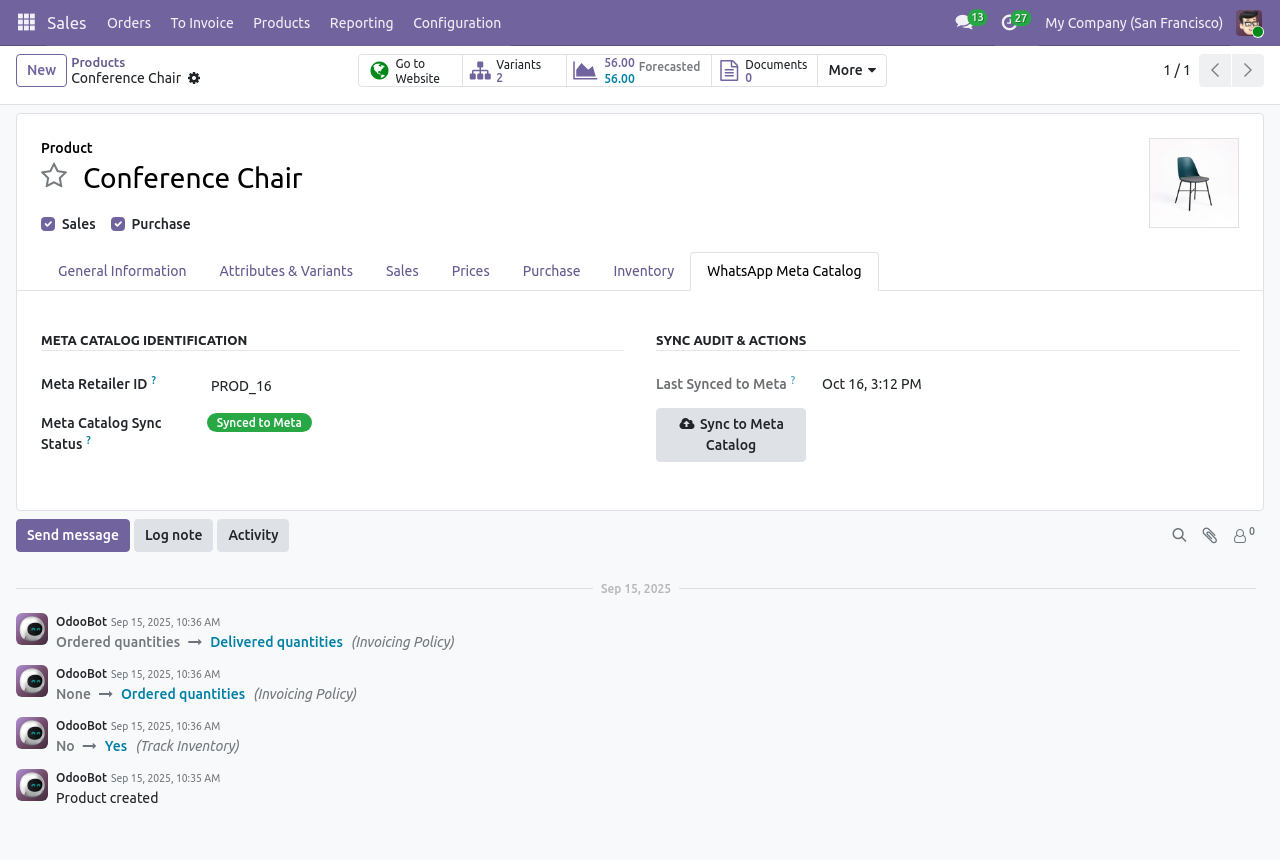Toggle the Purchase checkbox
This screenshot has width=1280, height=860.
click(x=118, y=224)
